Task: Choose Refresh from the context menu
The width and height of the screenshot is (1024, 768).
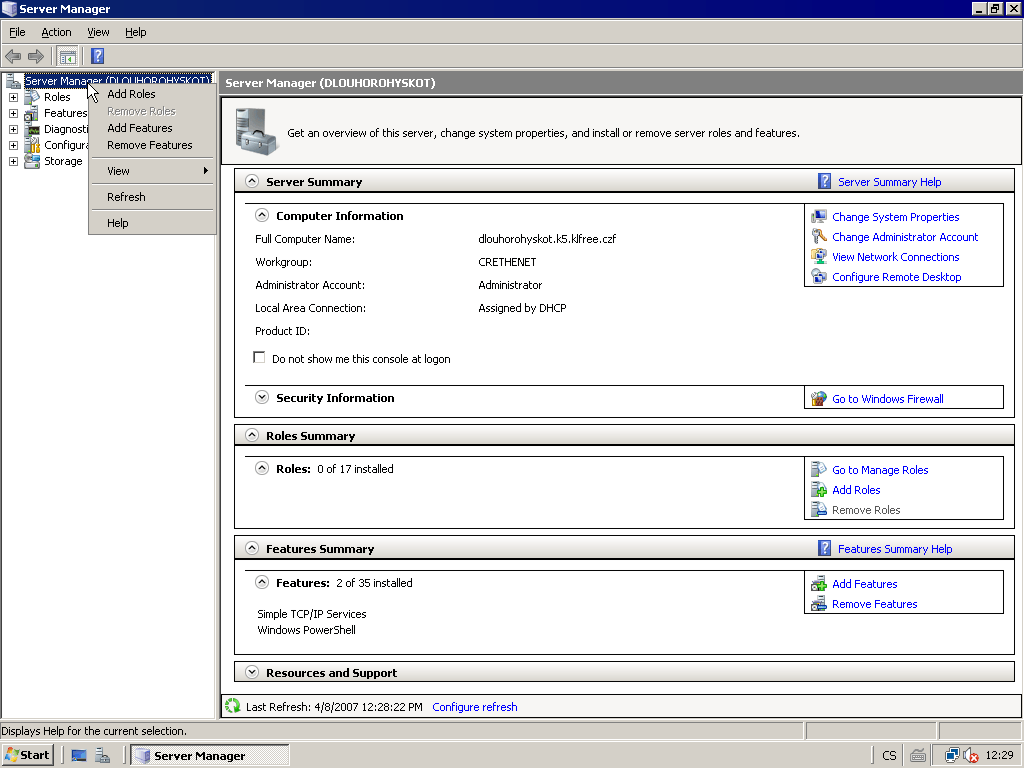Action: pos(152,197)
